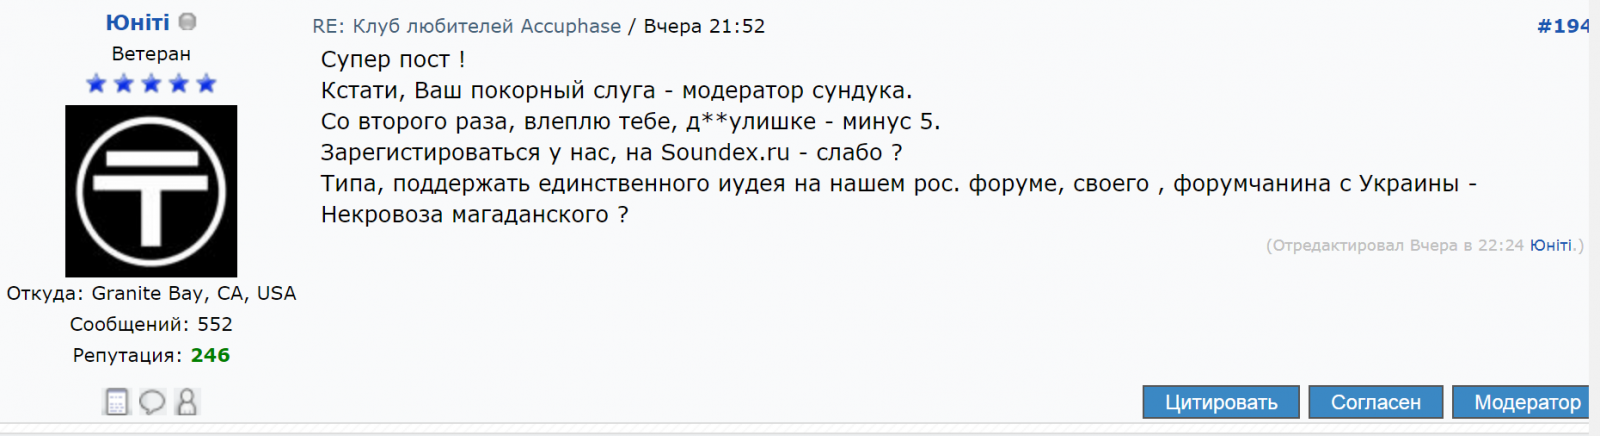Click the "Вчера 21:52" post timestamp
This screenshot has height=436, width=1600.
point(704,26)
